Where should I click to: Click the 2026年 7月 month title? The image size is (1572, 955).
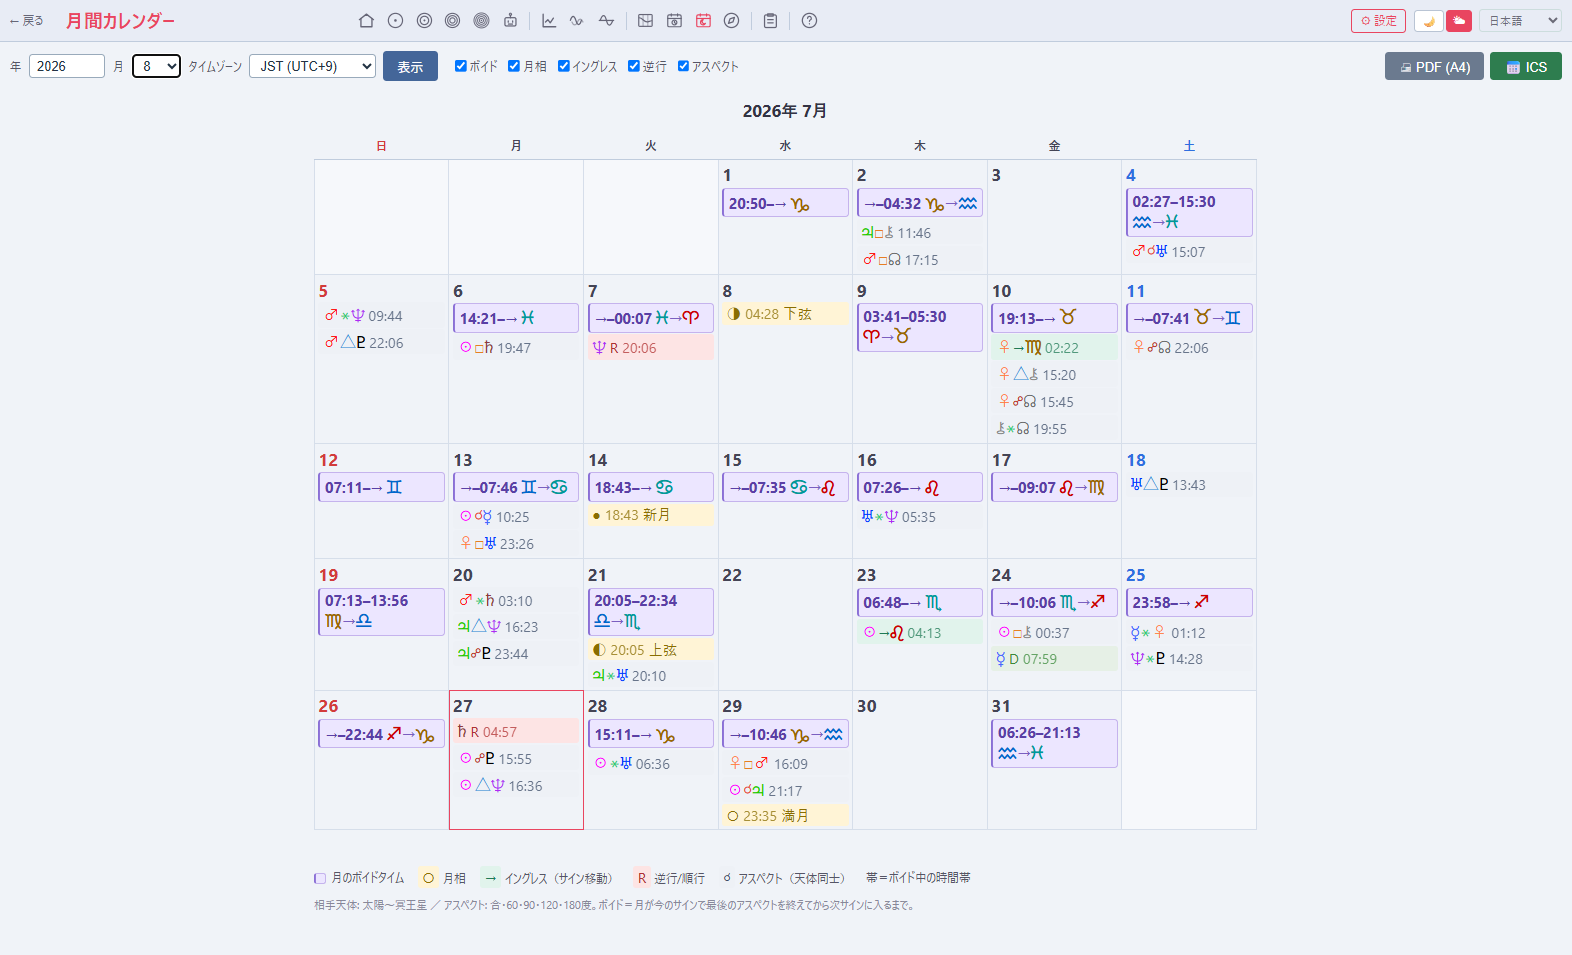[785, 111]
